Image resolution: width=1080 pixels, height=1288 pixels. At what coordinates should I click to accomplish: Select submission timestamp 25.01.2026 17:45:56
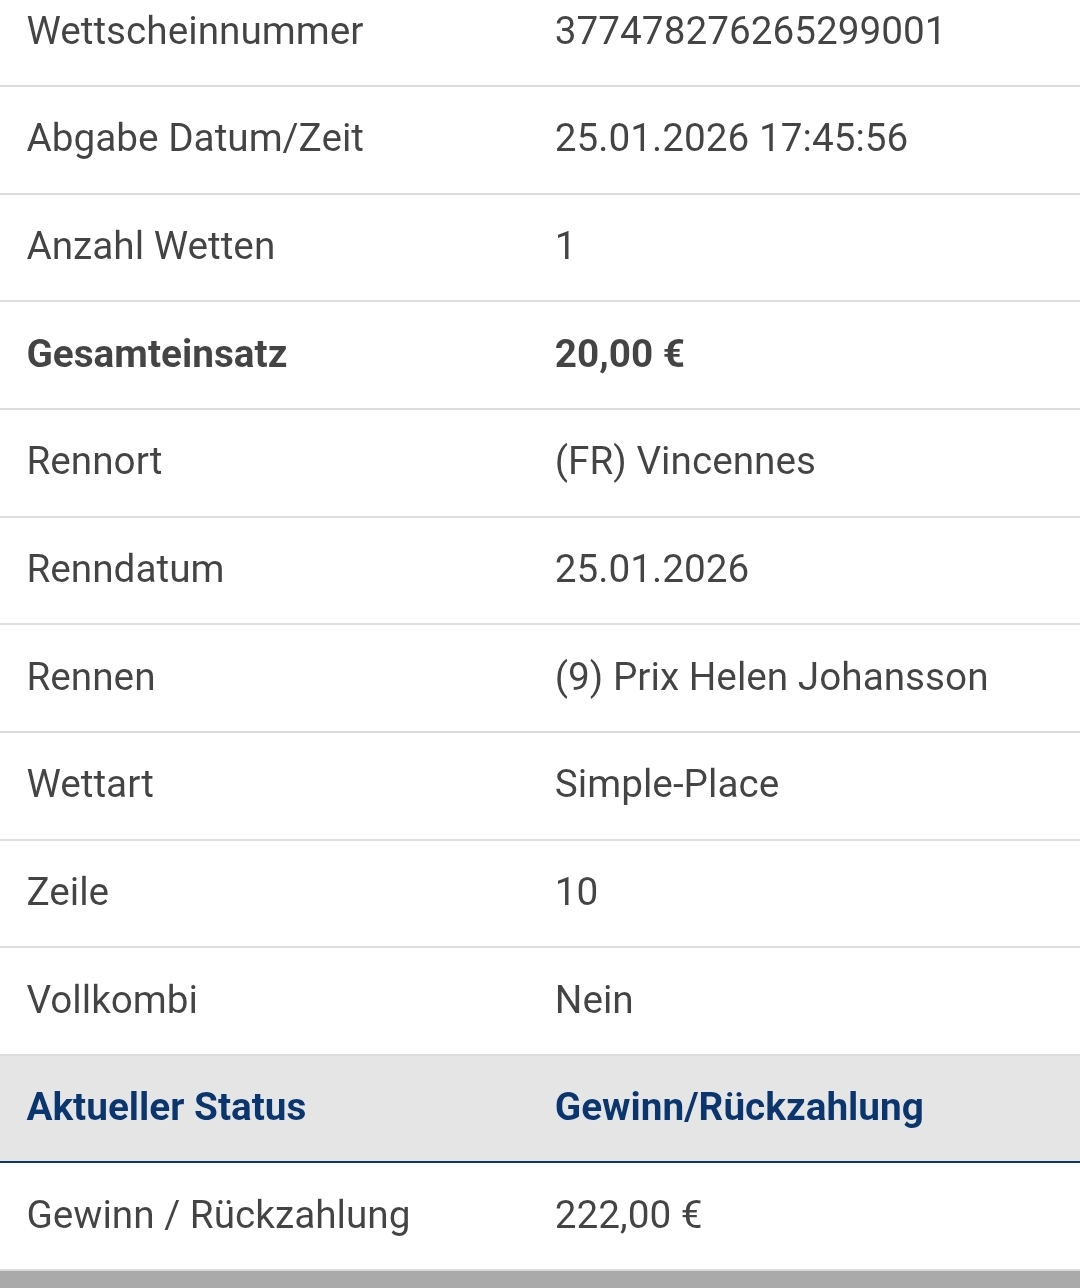coord(731,138)
